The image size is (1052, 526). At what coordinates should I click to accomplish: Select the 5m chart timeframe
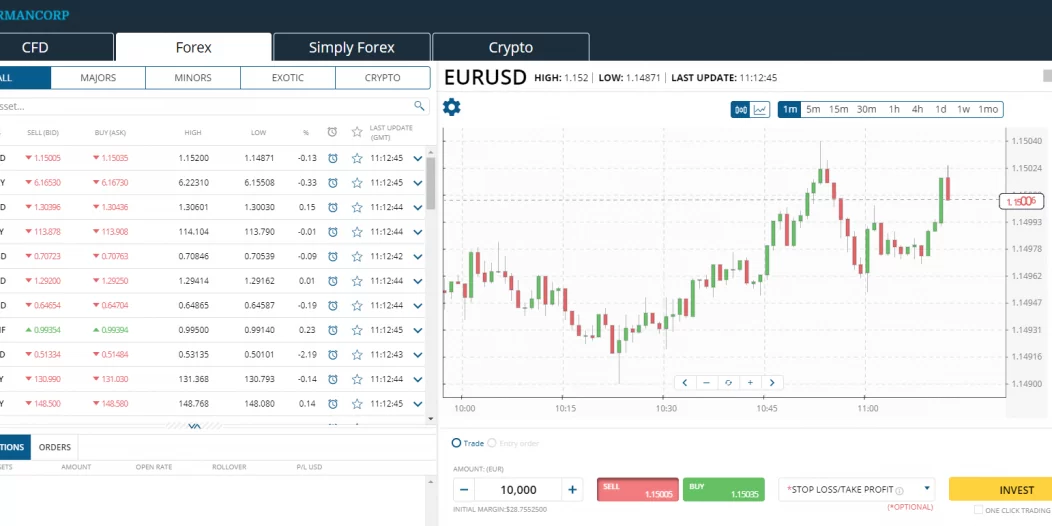click(x=813, y=109)
